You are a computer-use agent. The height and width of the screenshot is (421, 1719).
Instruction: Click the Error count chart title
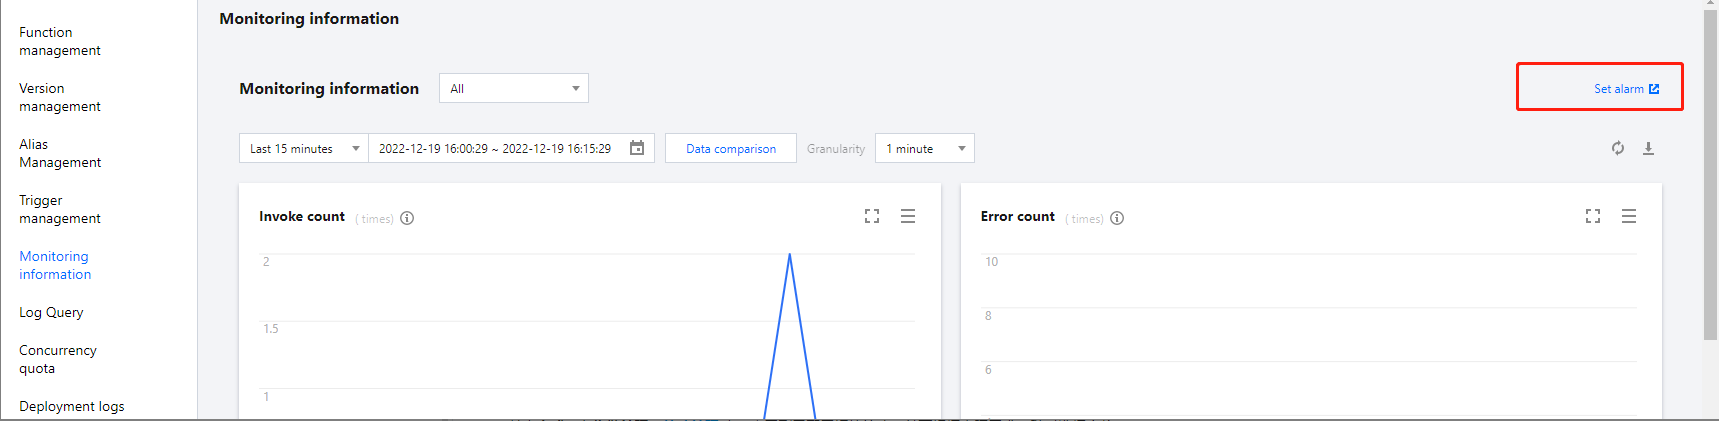pyautogui.click(x=1018, y=216)
